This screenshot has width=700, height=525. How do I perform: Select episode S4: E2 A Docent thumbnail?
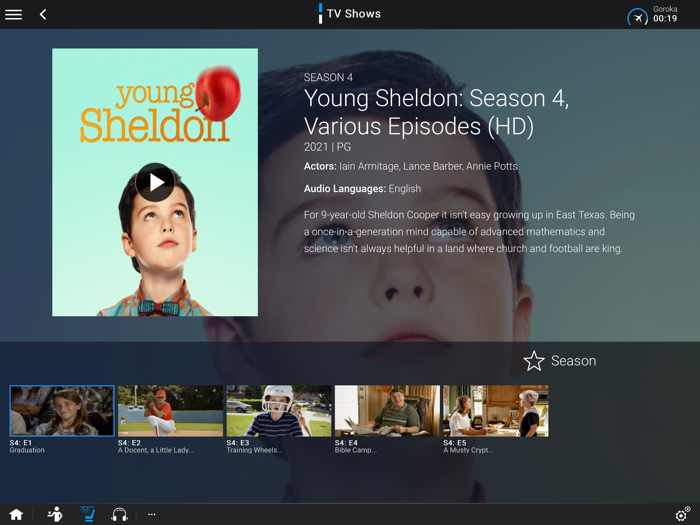coord(171,411)
